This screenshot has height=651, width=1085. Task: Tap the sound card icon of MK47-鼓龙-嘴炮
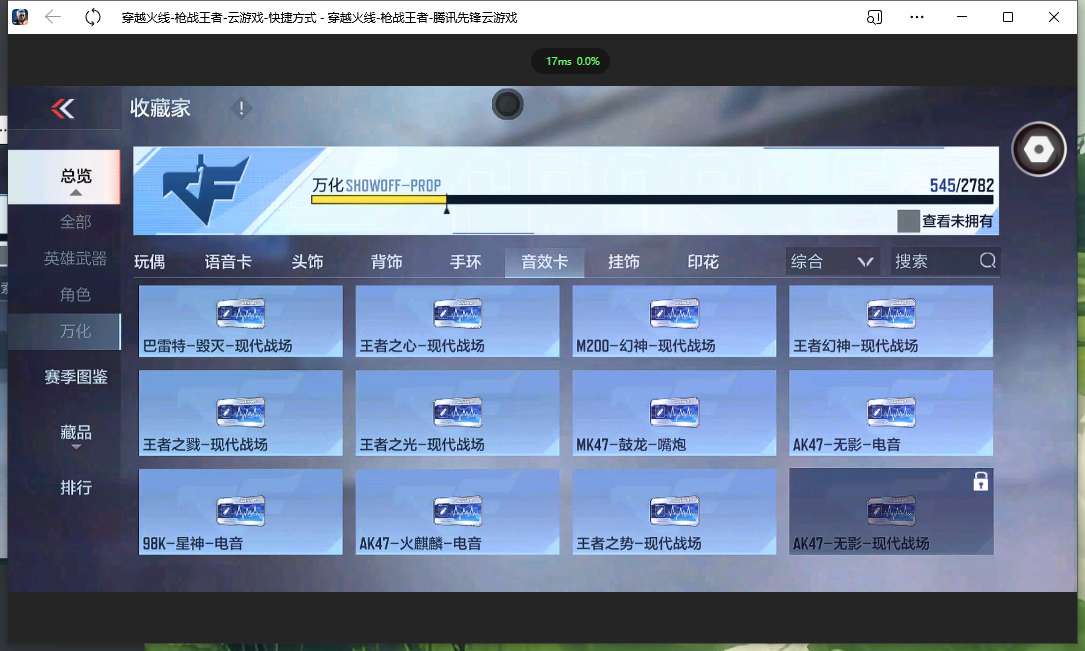(x=674, y=412)
